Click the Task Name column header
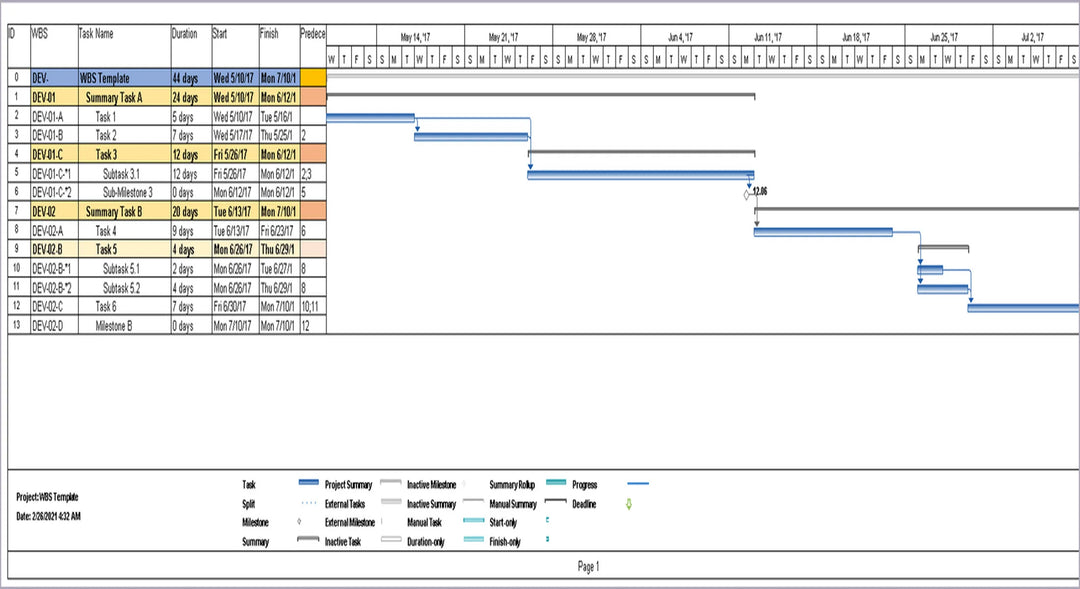The image size is (1080, 589). 123,46
